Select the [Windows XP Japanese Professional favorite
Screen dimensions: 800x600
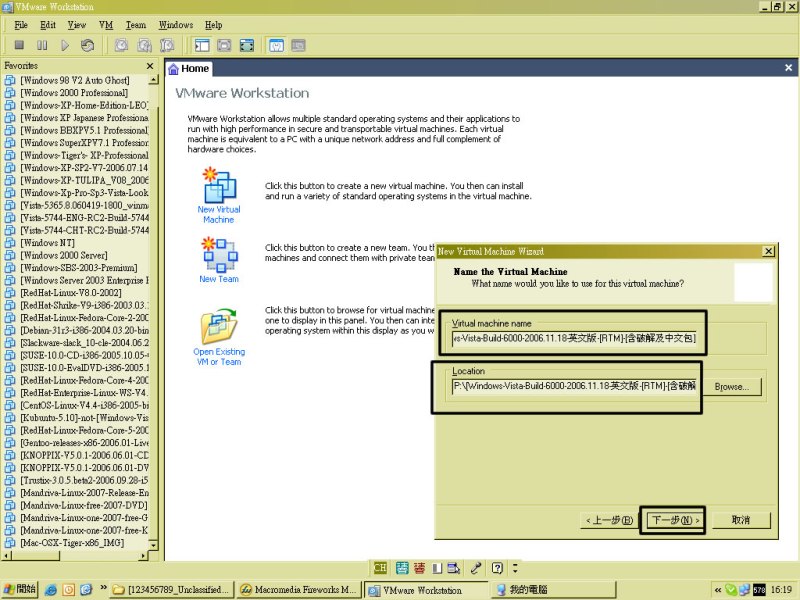coord(84,118)
